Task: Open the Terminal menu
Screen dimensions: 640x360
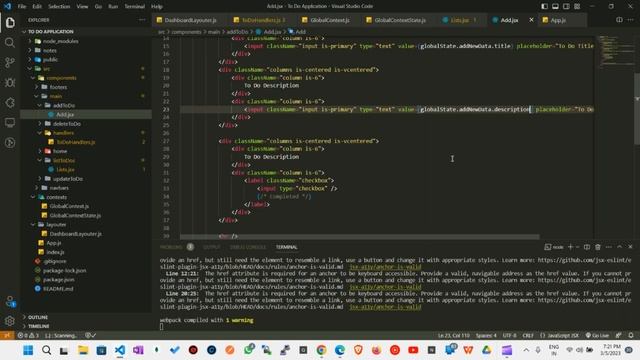Action: click(135, 7)
